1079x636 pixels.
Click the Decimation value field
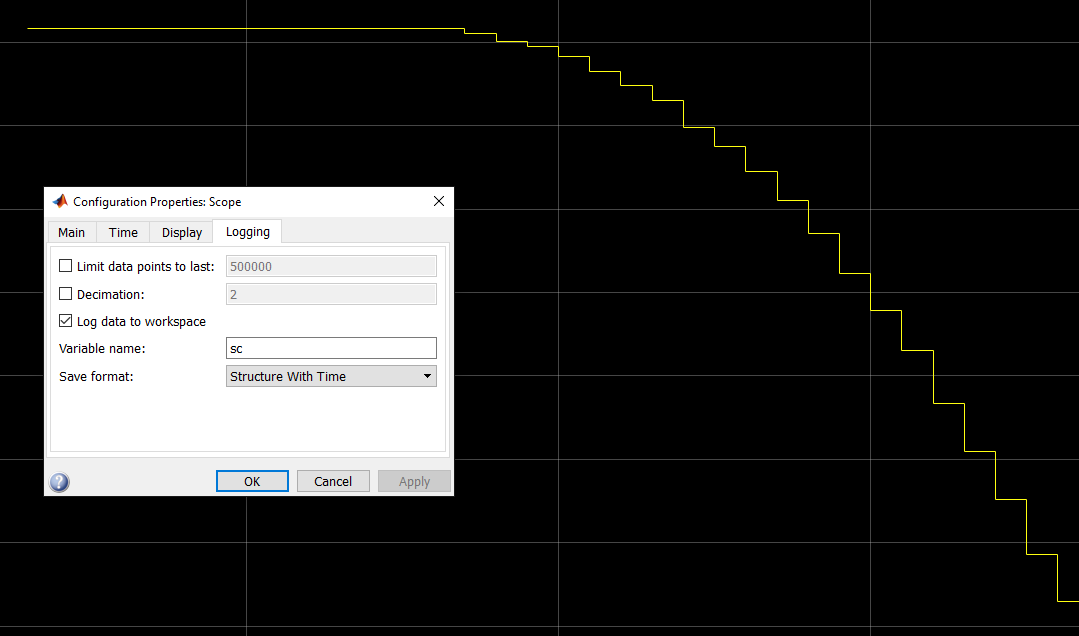pos(331,294)
